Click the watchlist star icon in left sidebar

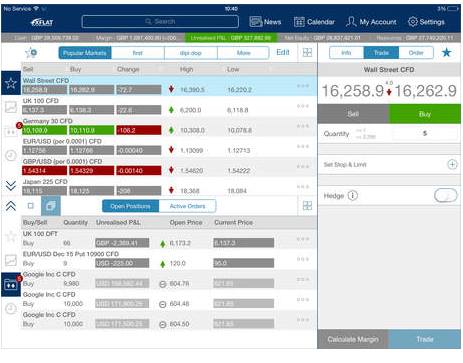coord(11,83)
